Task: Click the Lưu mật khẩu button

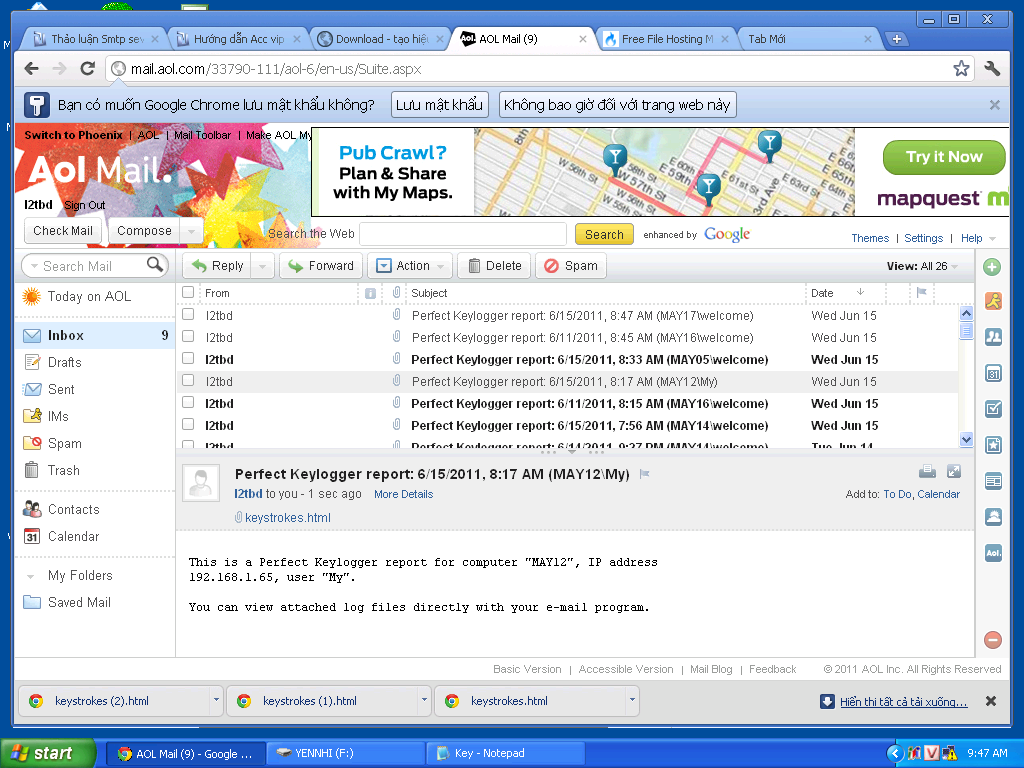Action: (440, 105)
